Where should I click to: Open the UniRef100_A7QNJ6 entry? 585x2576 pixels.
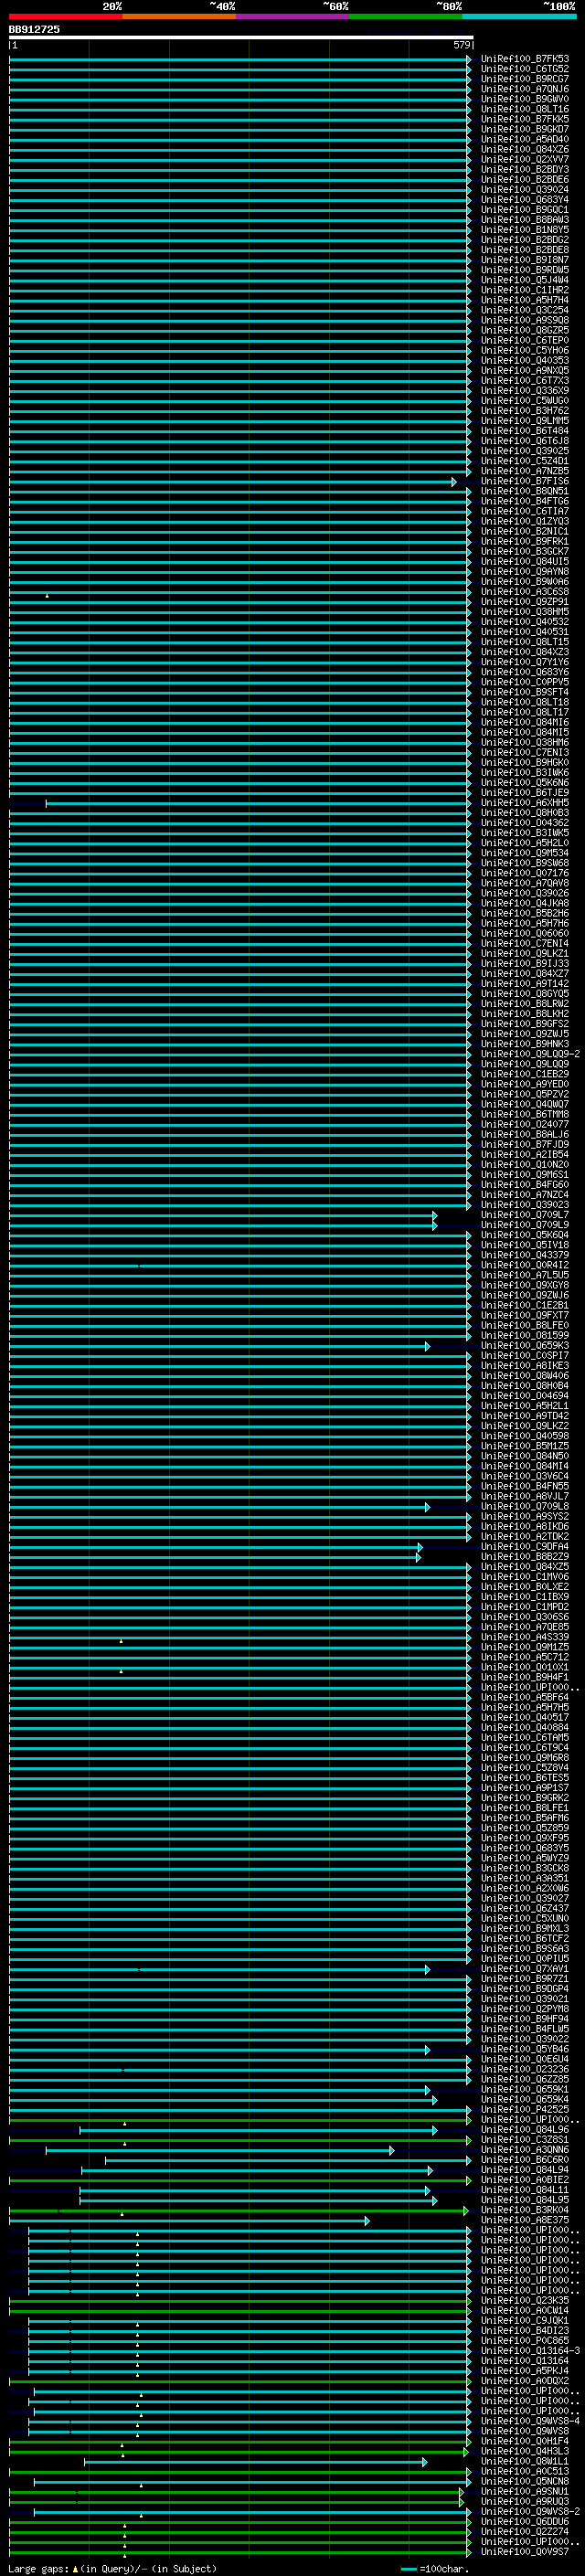click(x=524, y=89)
